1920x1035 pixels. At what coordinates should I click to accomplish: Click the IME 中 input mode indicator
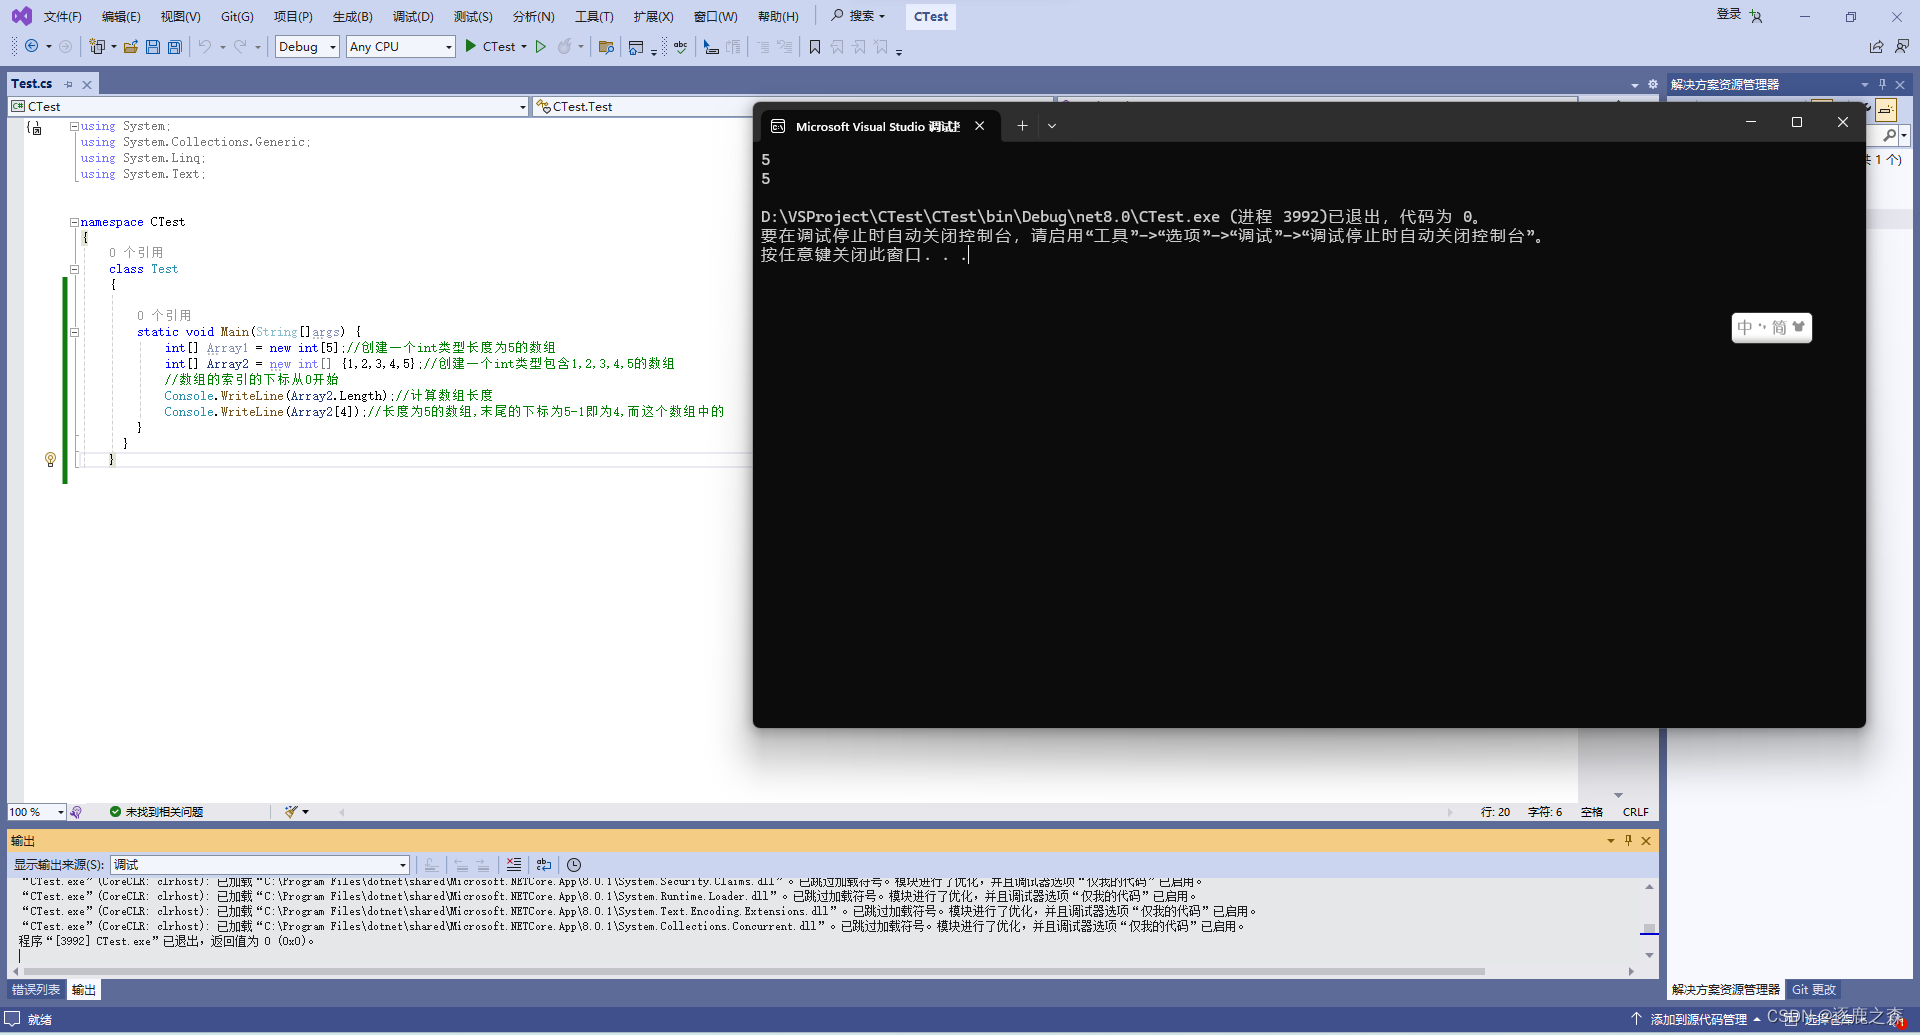coord(1745,327)
